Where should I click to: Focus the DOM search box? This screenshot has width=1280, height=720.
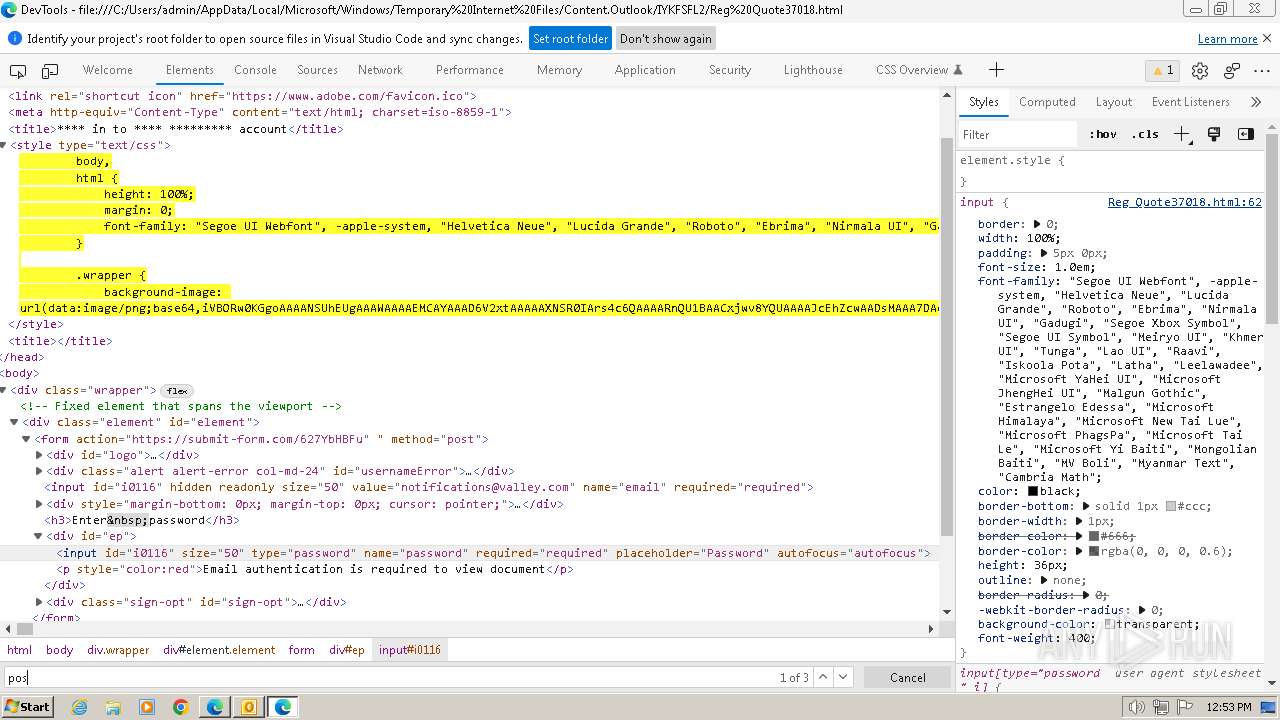pyautogui.click(x=388, y=677)
